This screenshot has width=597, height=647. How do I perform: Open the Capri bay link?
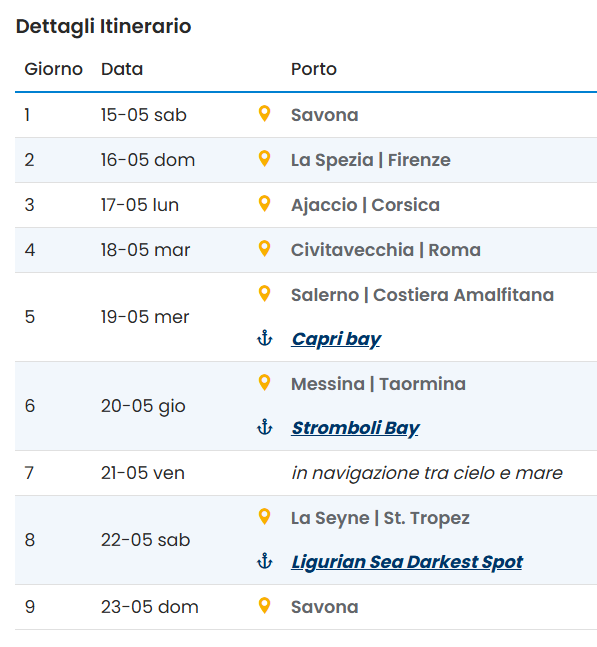tap(336, 339)
